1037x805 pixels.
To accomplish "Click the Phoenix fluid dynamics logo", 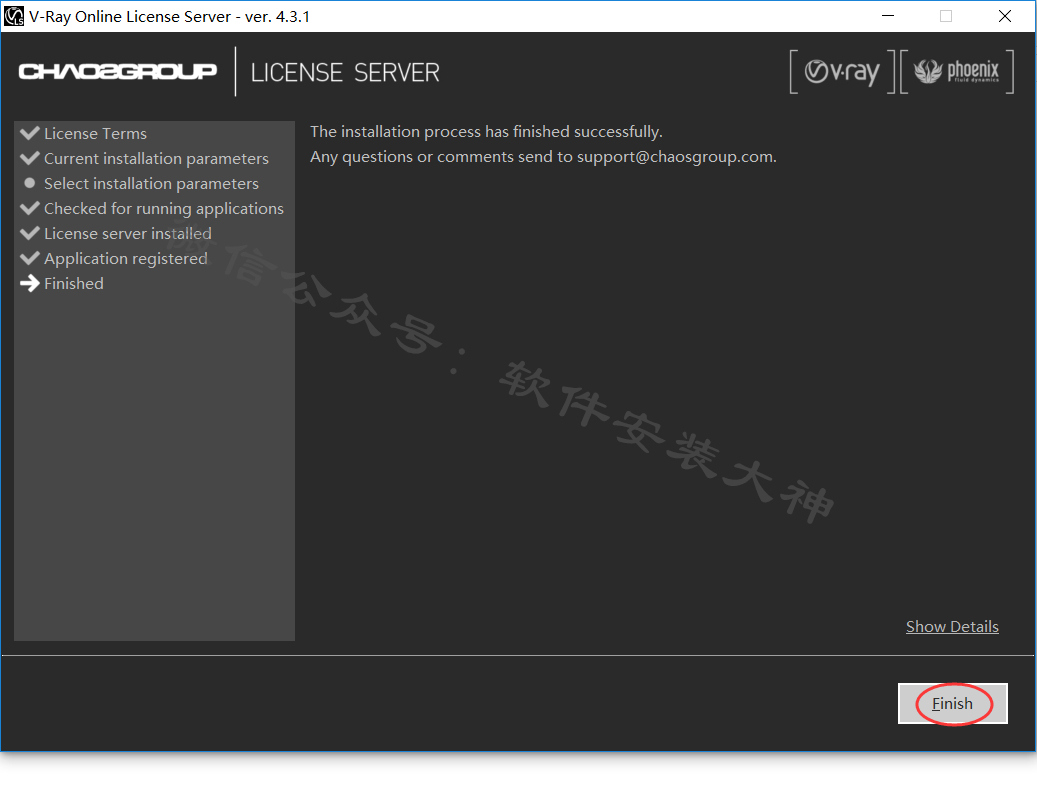I will coord(956,71).
